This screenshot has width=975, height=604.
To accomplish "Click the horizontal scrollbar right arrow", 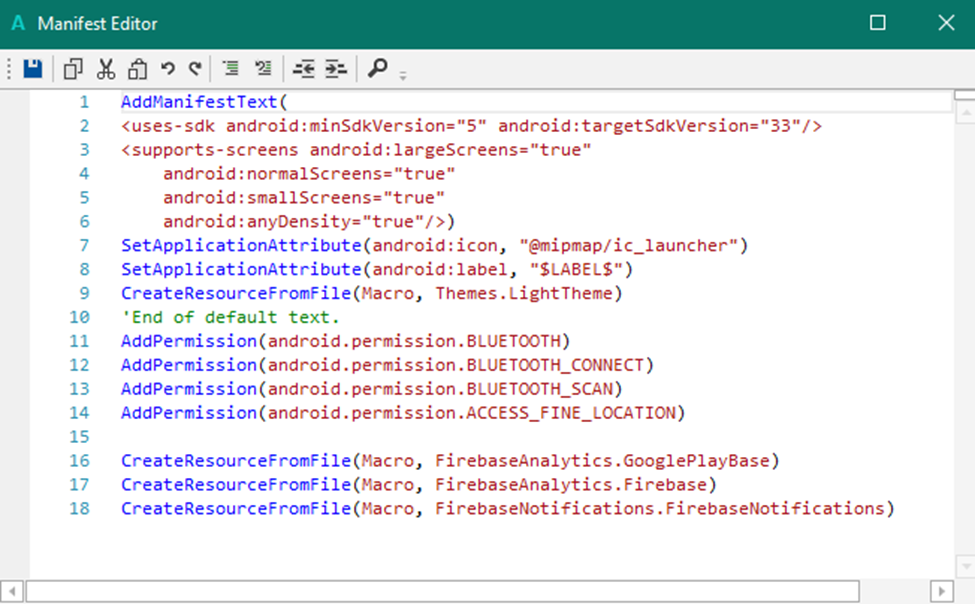I will (x=941, y=591).
